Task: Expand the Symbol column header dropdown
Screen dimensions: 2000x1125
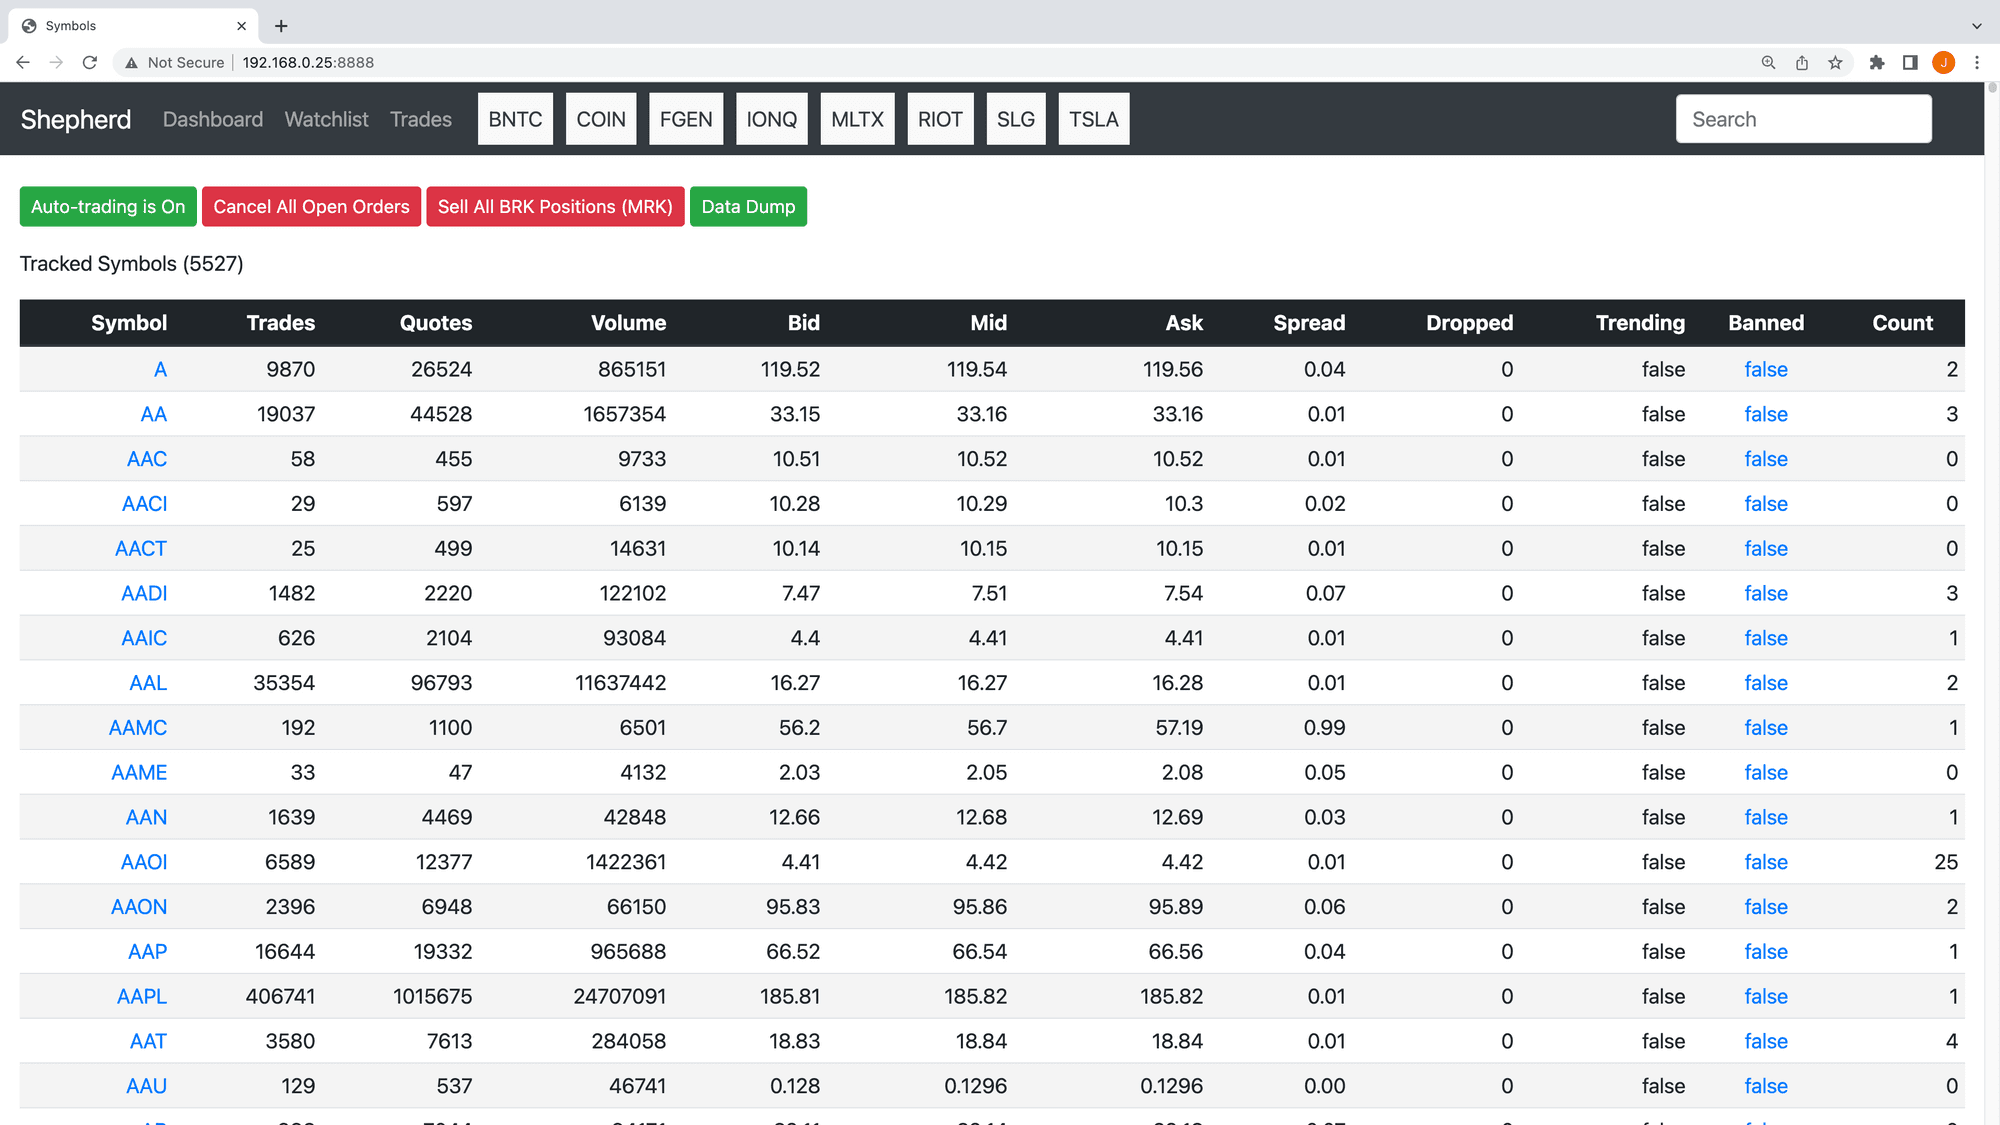Action: tap(128, 323)
